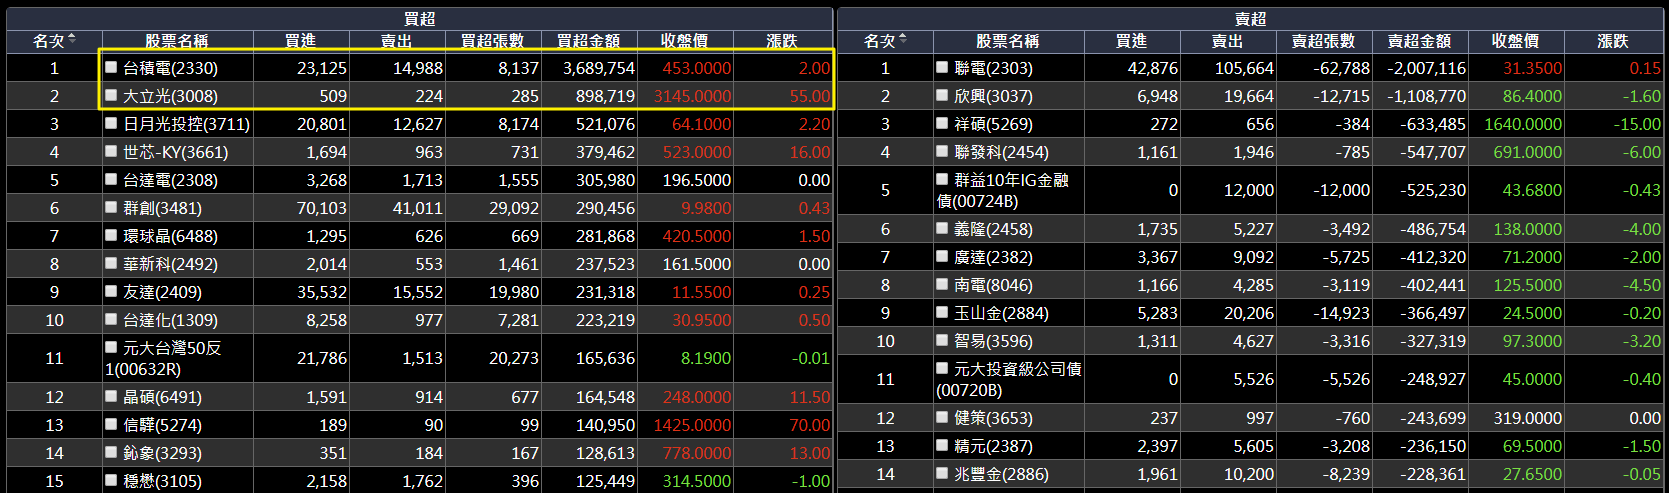Check 群益10年IG金融債(00724B) box
Image resolution: width=1669 pixels, height=493 pixels.
(942, 179)
